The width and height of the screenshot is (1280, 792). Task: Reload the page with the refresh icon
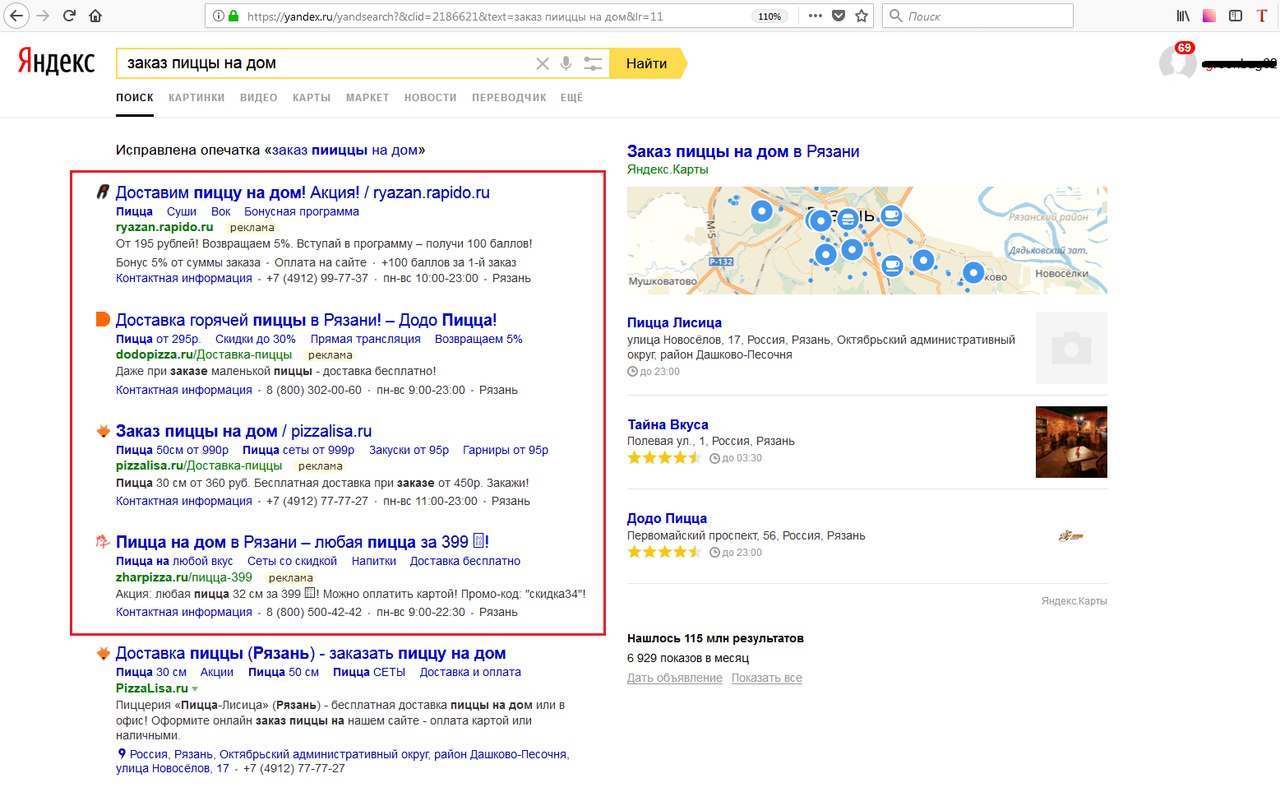click(x=69, y=16)
